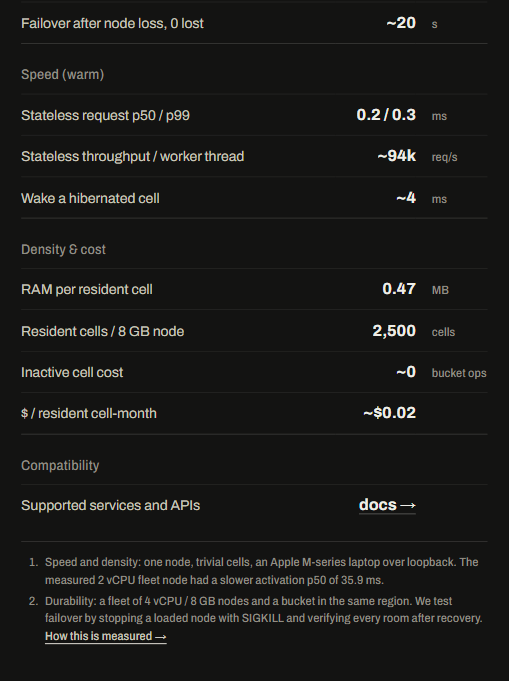Click the 'Speed (warm)' section heading
509x681 pixels.
[x=63, y=74]
